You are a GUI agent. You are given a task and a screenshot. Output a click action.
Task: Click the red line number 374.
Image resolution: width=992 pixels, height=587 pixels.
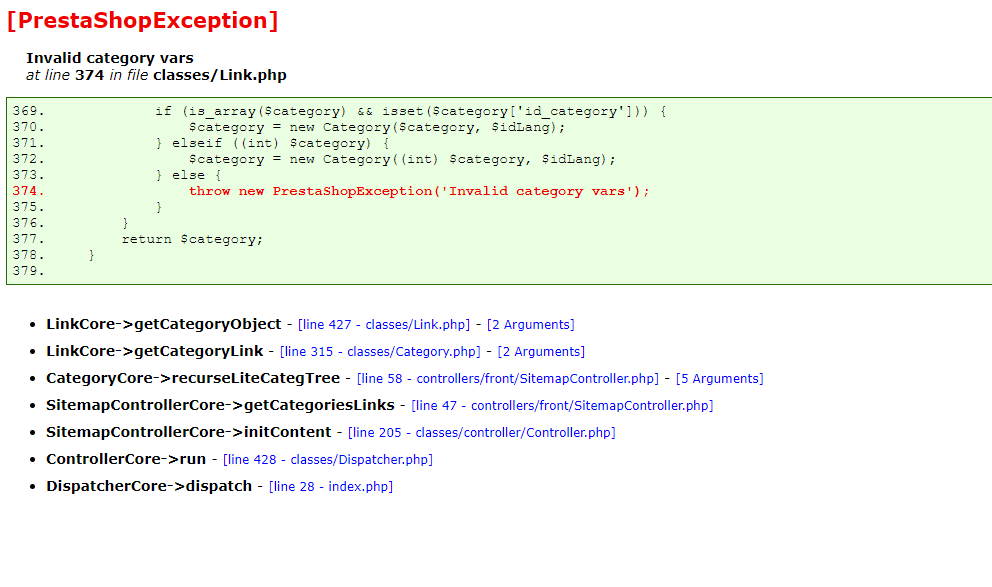click(28, 191)
